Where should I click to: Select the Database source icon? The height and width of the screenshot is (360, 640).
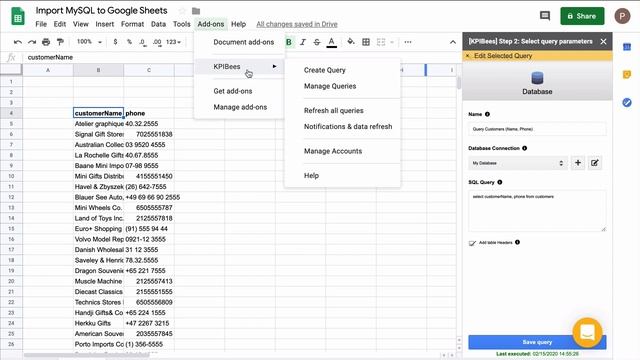[x=537, y=78]
